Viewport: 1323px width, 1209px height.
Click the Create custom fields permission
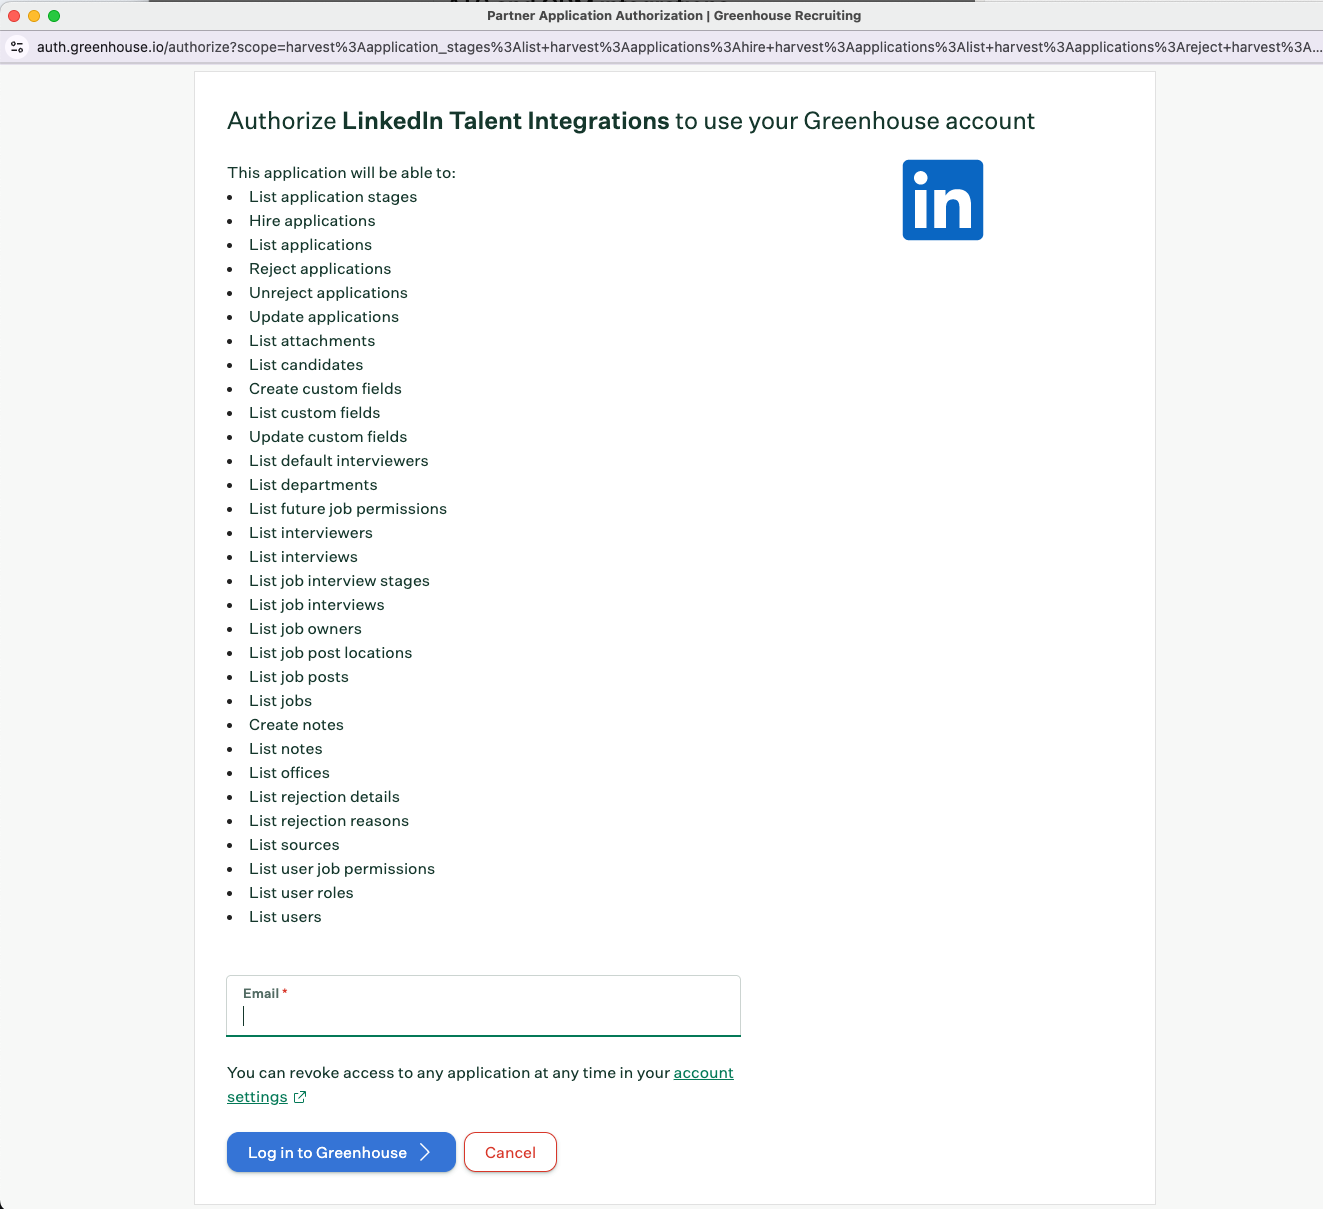(x=325, y=389)
